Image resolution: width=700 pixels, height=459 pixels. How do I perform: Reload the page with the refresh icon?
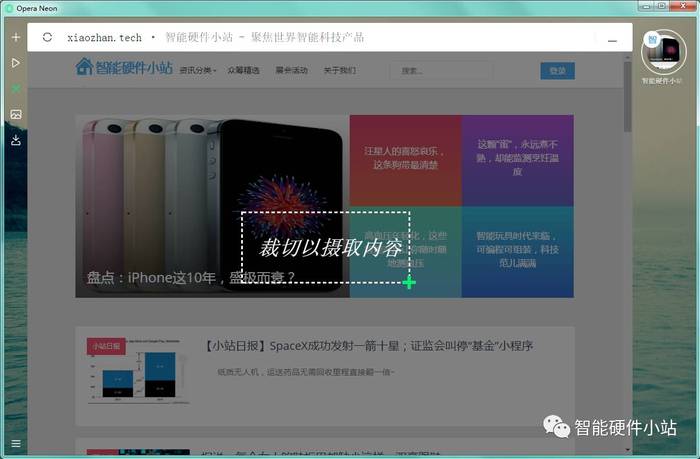47,37
